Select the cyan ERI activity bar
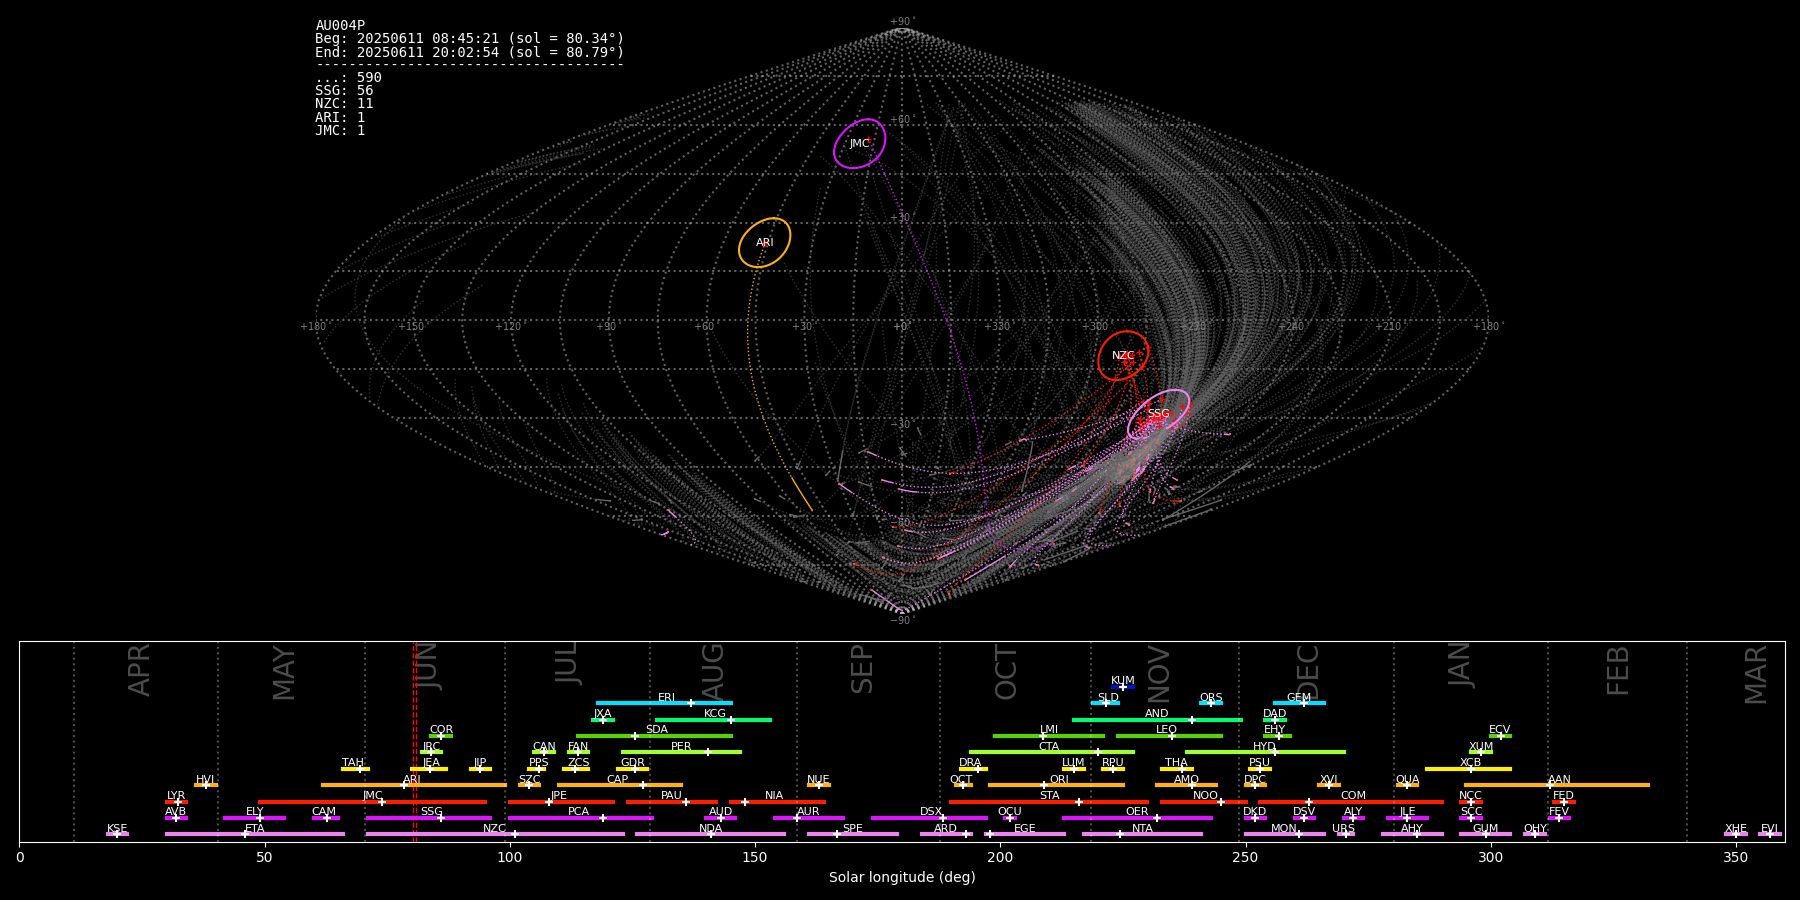 (x=664, y=703)
